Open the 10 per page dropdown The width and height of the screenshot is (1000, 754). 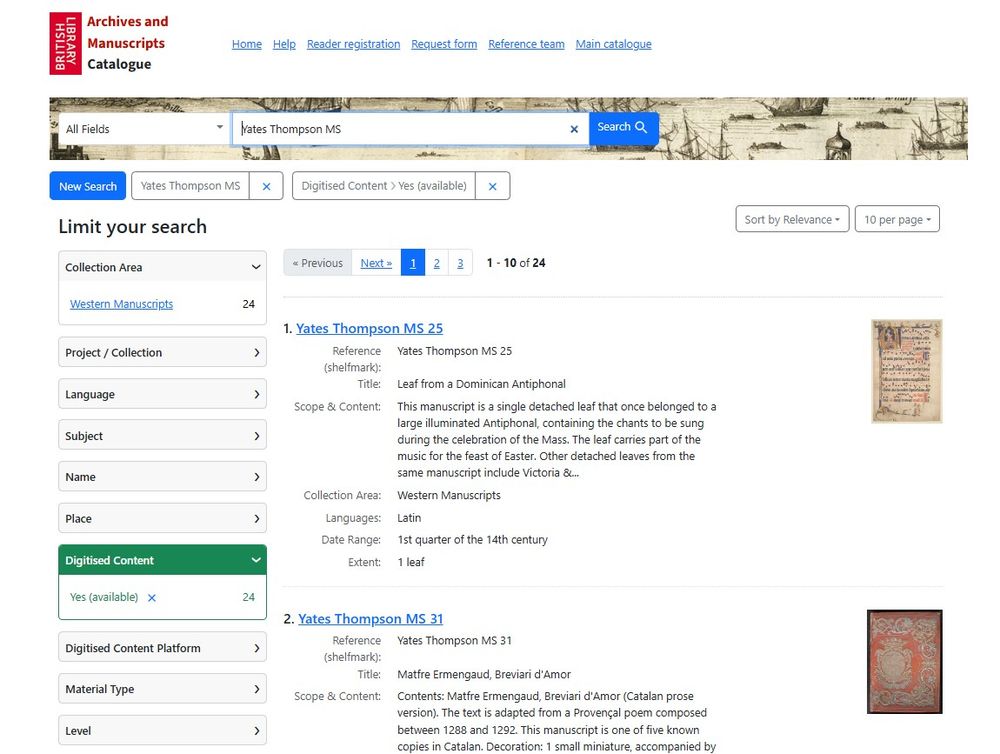click(896, 219)
